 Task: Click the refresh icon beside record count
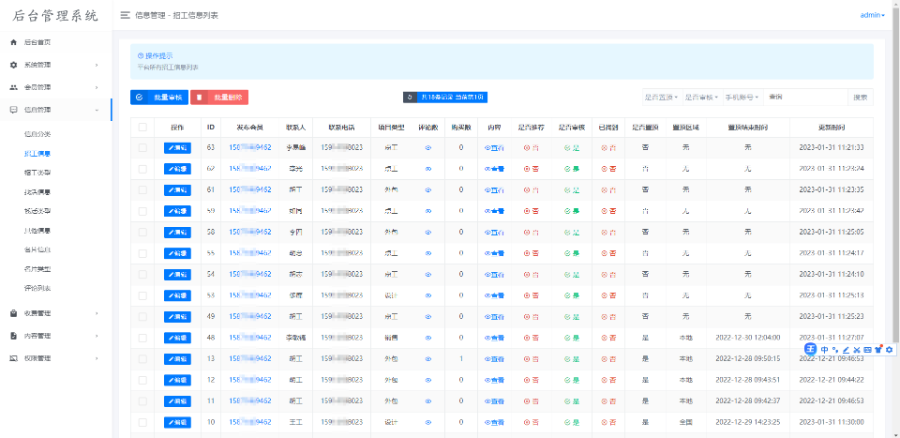pos(409,97)
